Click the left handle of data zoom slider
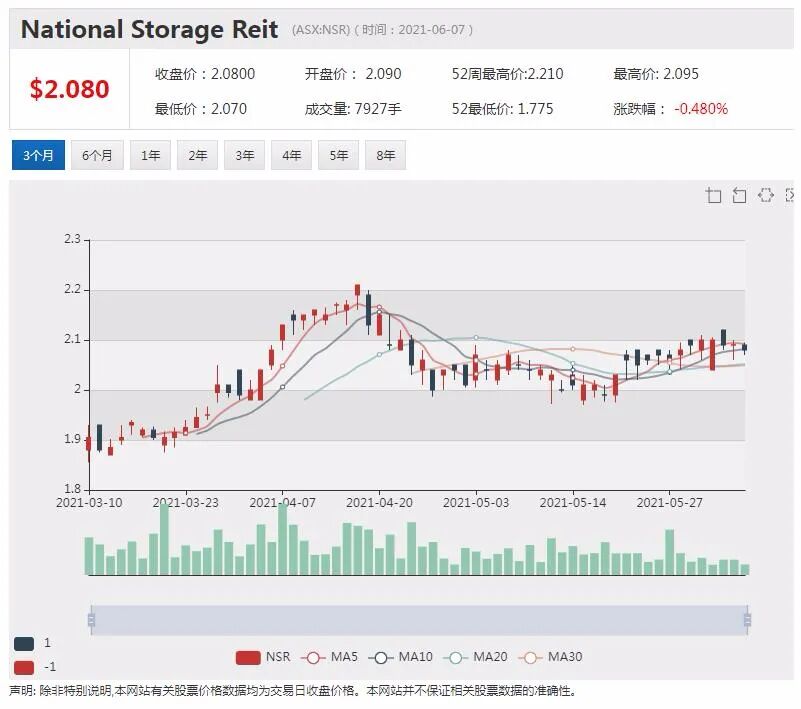This screenshot has width=801, height=709. [x=91, y=620]
